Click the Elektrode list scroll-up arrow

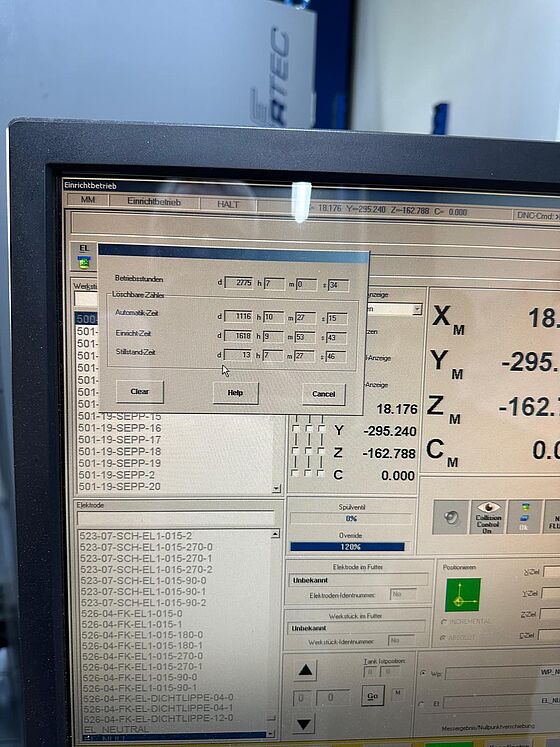[275, 534]
